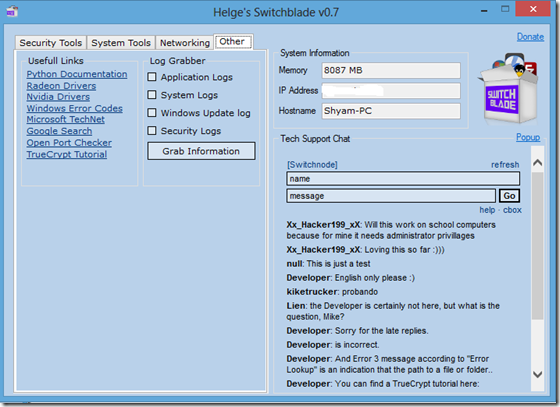Open the chat help link
The image size is (560, 407).
coord(487,210)
